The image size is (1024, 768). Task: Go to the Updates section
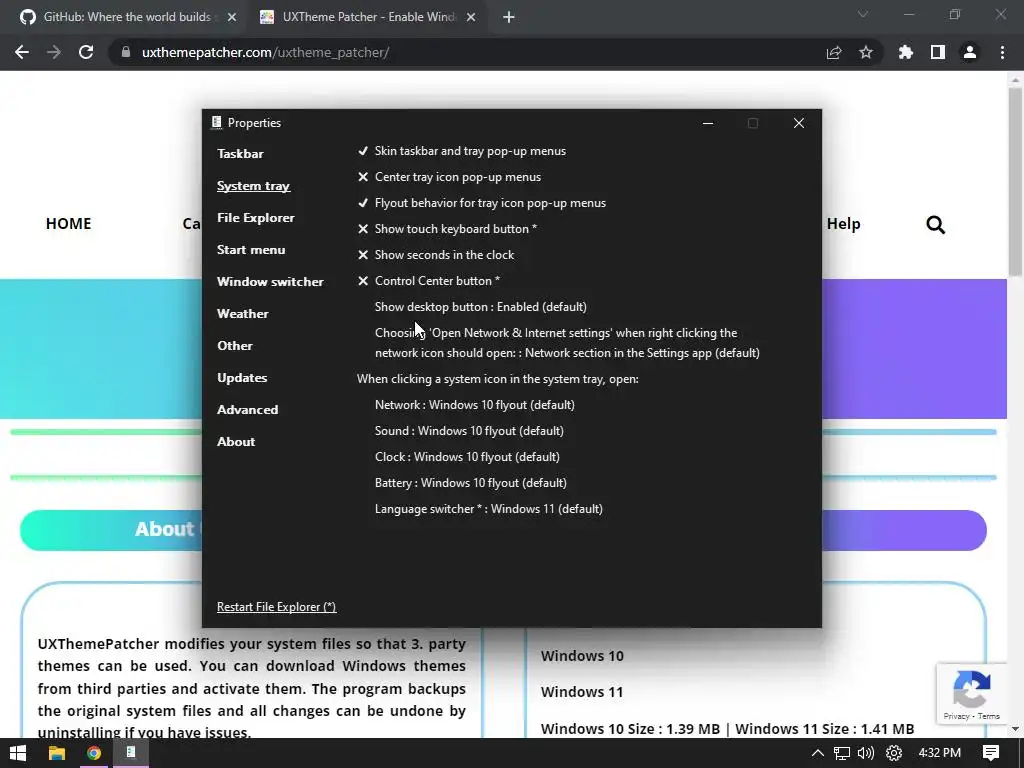tap(242, 377)
